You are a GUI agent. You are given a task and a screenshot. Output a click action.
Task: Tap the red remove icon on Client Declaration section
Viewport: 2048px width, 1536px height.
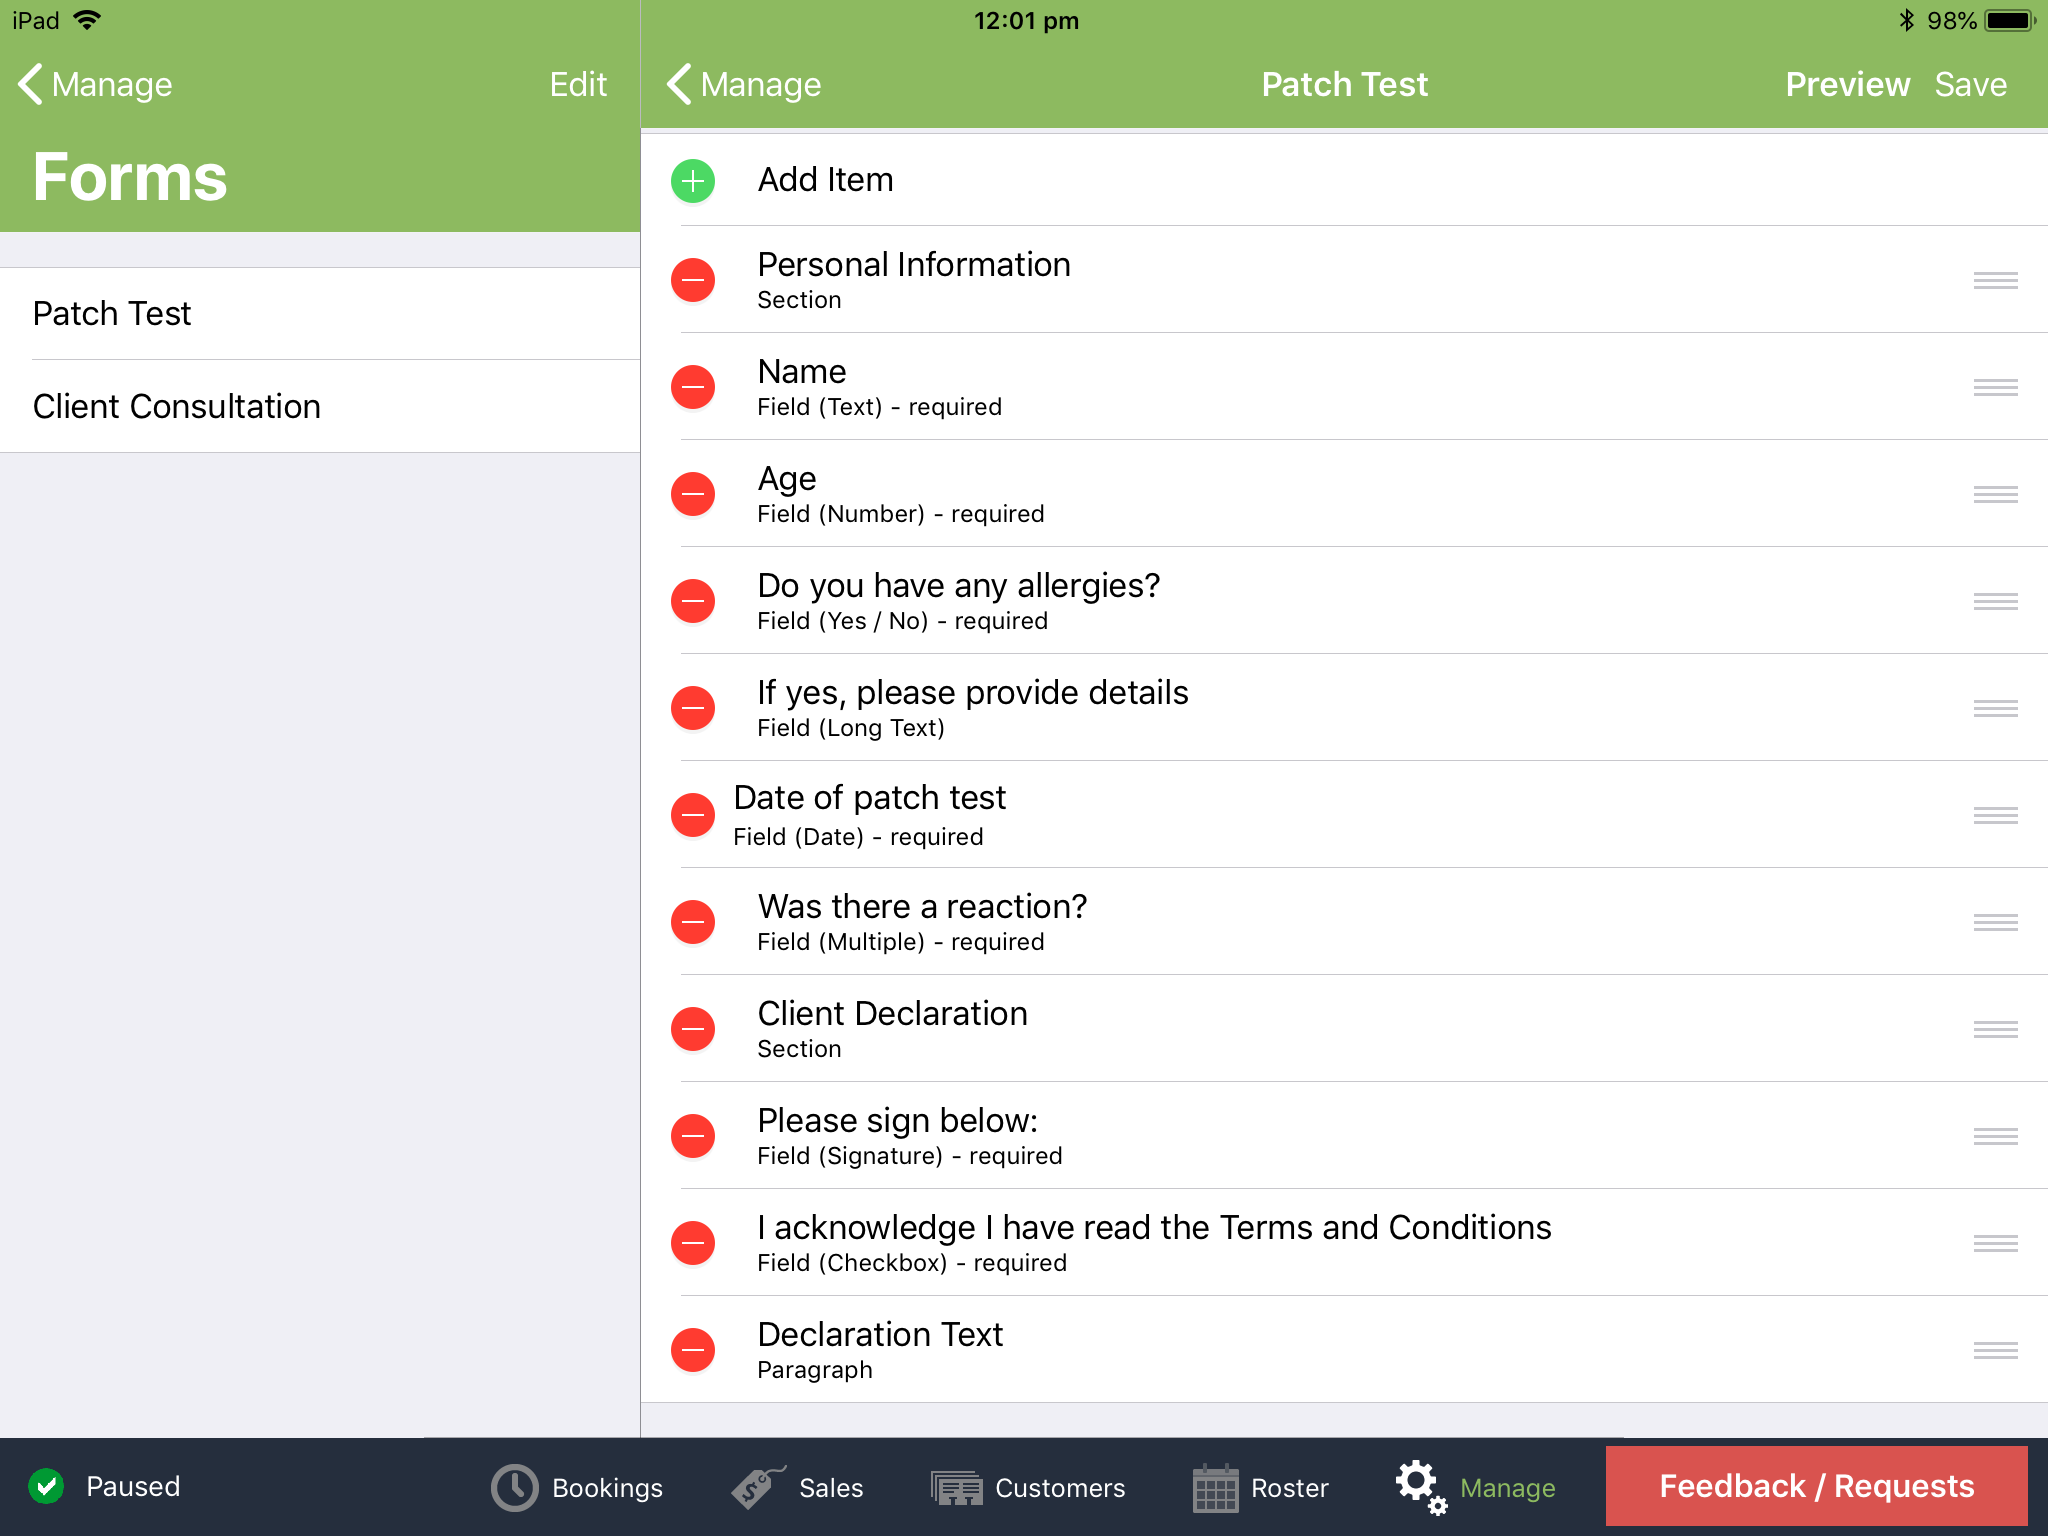692,1029
